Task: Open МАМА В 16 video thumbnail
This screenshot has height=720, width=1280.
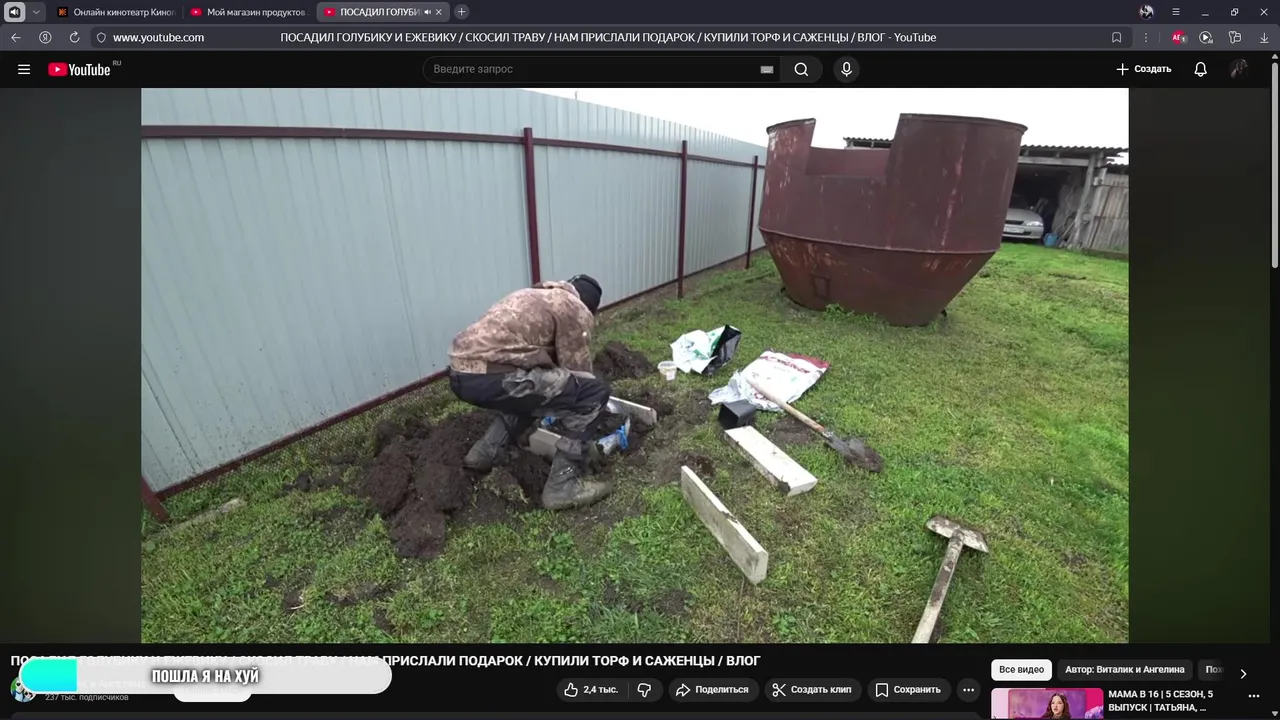Action: coord(1047,704)
